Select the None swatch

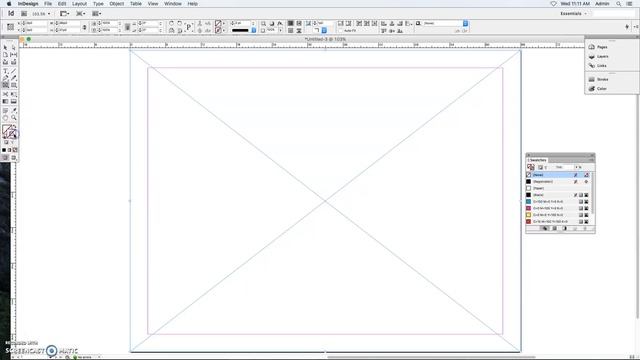pos(558,175)
